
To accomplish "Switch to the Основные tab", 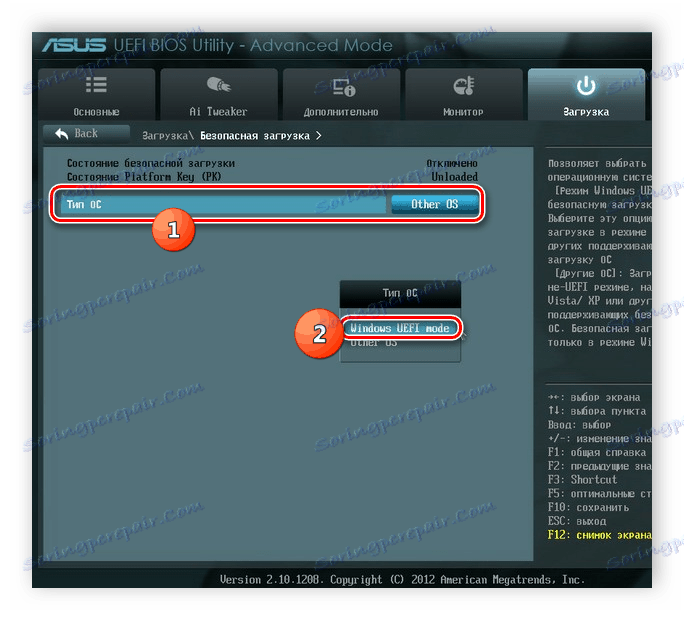I will coord(96,94).
